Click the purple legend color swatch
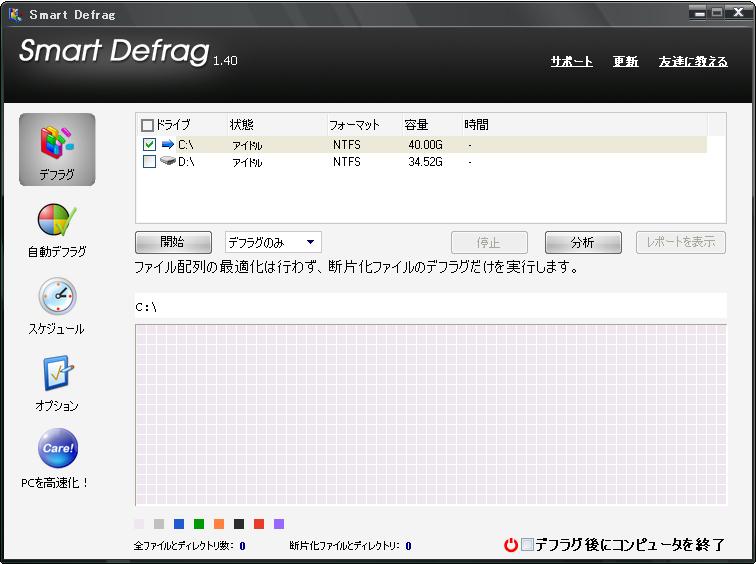 click(x=279, y=524)
